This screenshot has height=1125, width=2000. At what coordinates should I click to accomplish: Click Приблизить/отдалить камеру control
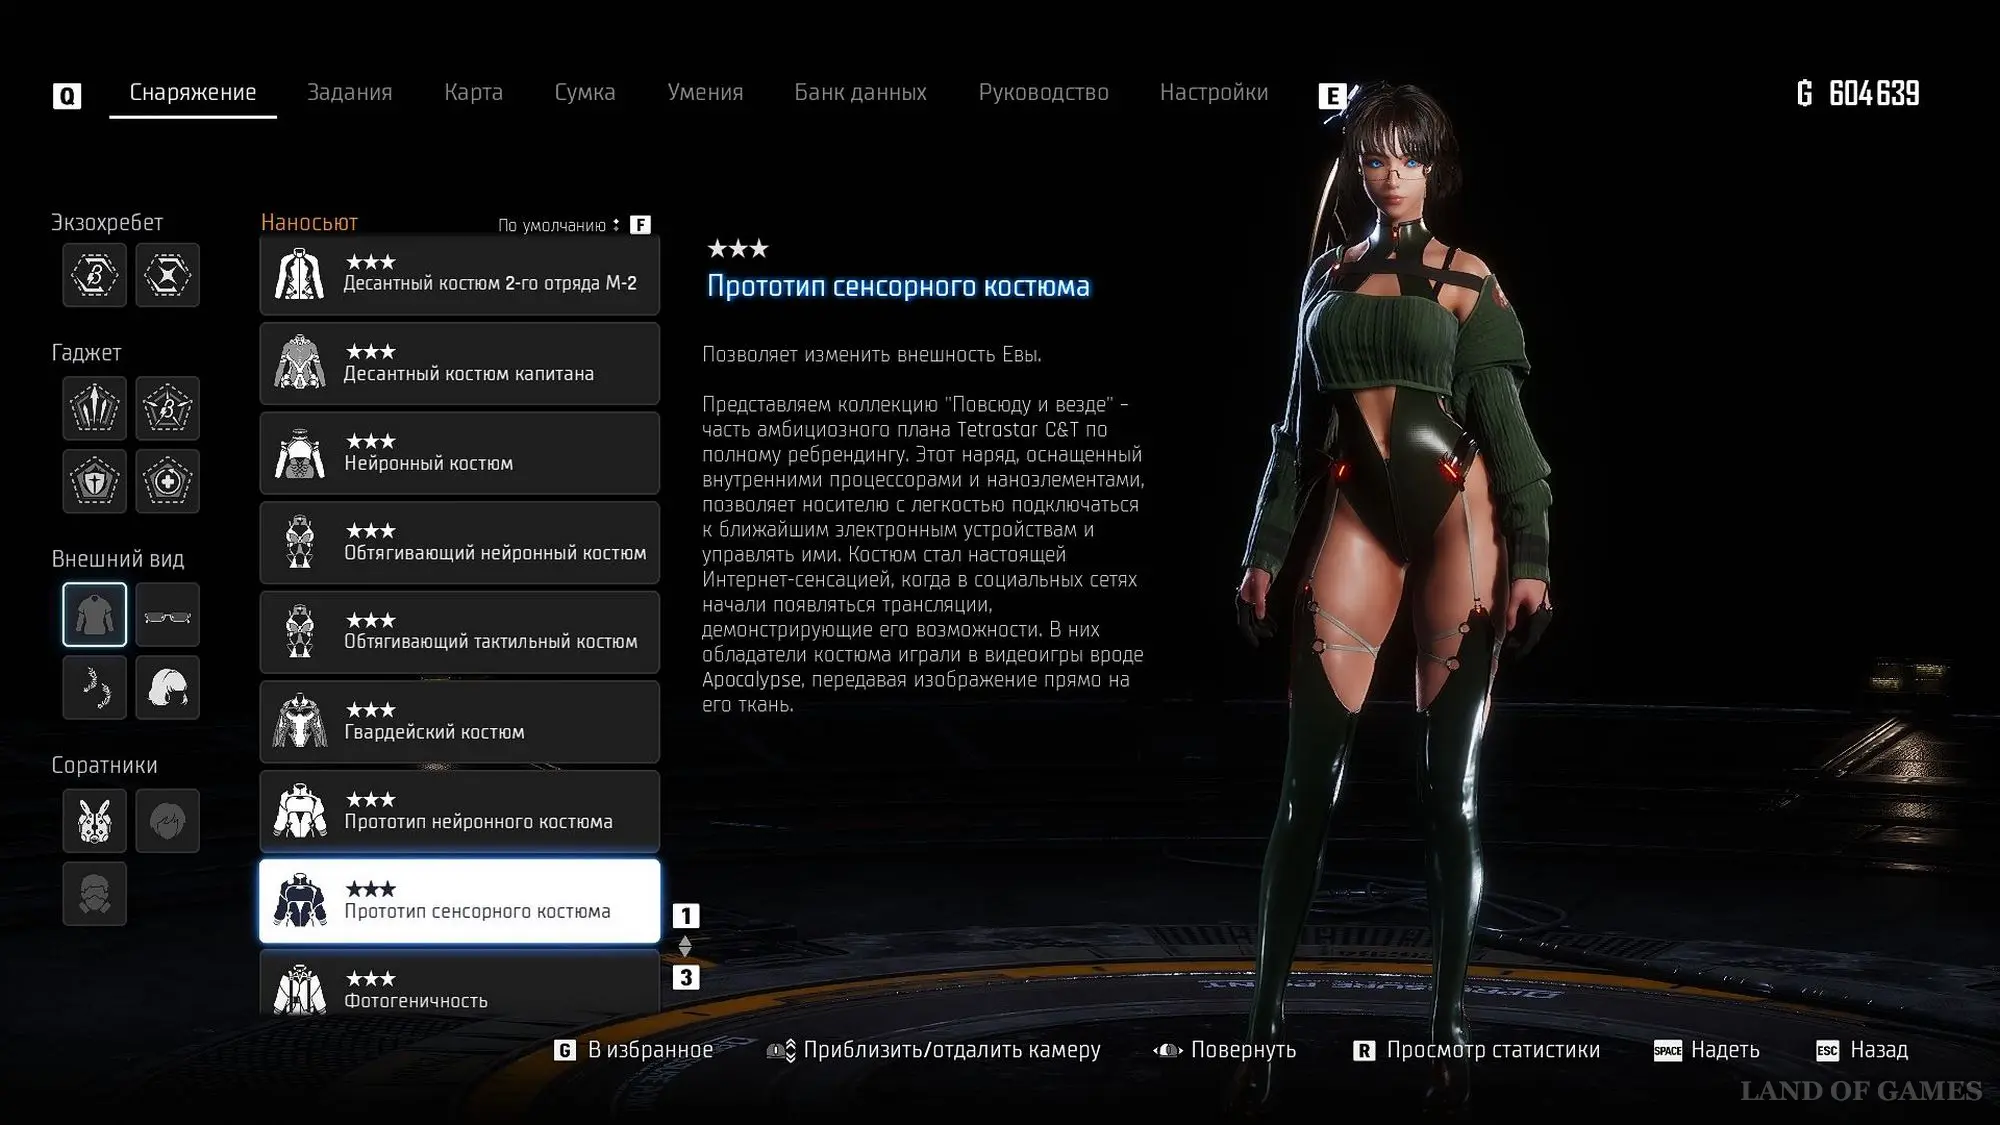coord(933,1050)
